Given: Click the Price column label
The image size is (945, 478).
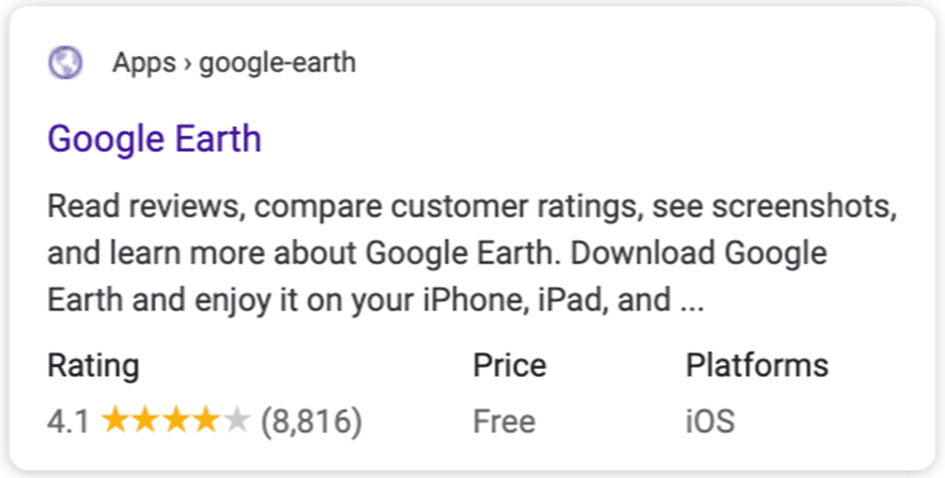Looking at the screenshot, I should [509, 365].
